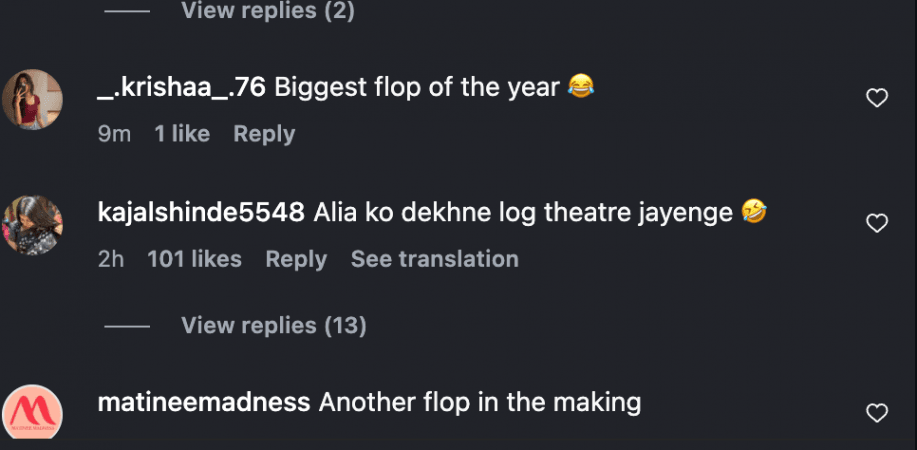Like the _.krishaa_.76 comment with heart
Viewport: 917px width, 450px height.
[x=876, y=98]
